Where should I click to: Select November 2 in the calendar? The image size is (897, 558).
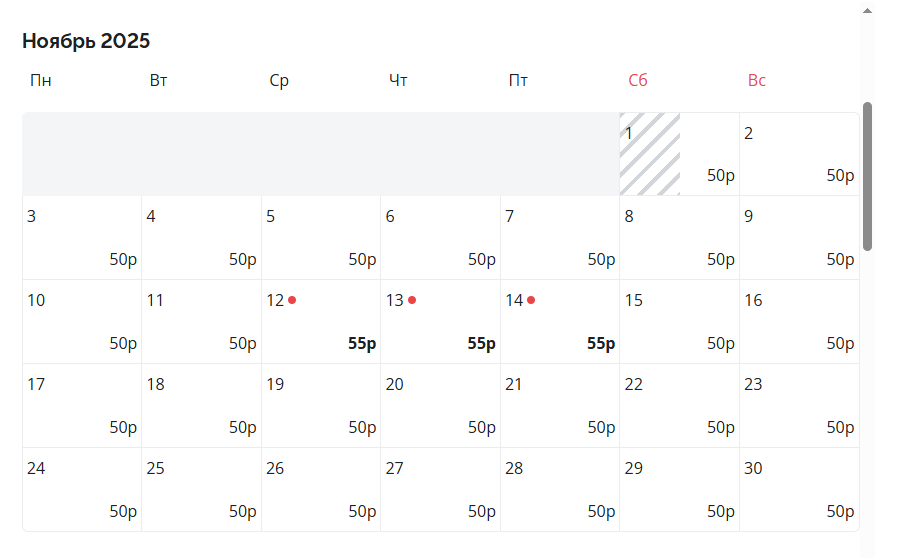click(x=798, y=154)
